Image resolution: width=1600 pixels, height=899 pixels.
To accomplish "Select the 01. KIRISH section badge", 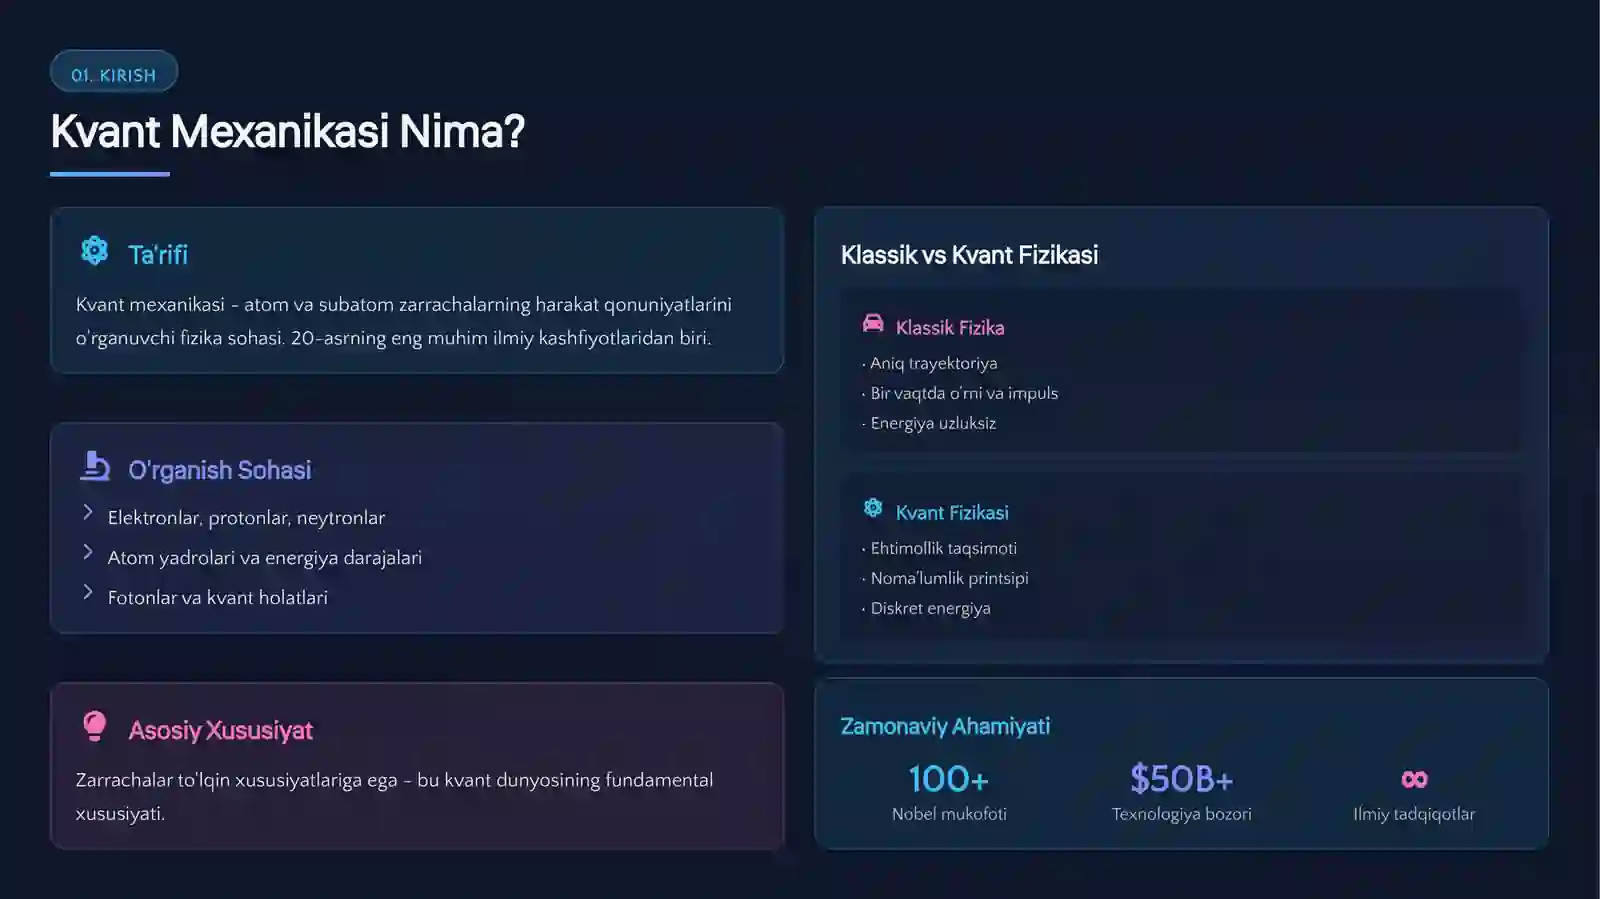I will coord(114,72).
